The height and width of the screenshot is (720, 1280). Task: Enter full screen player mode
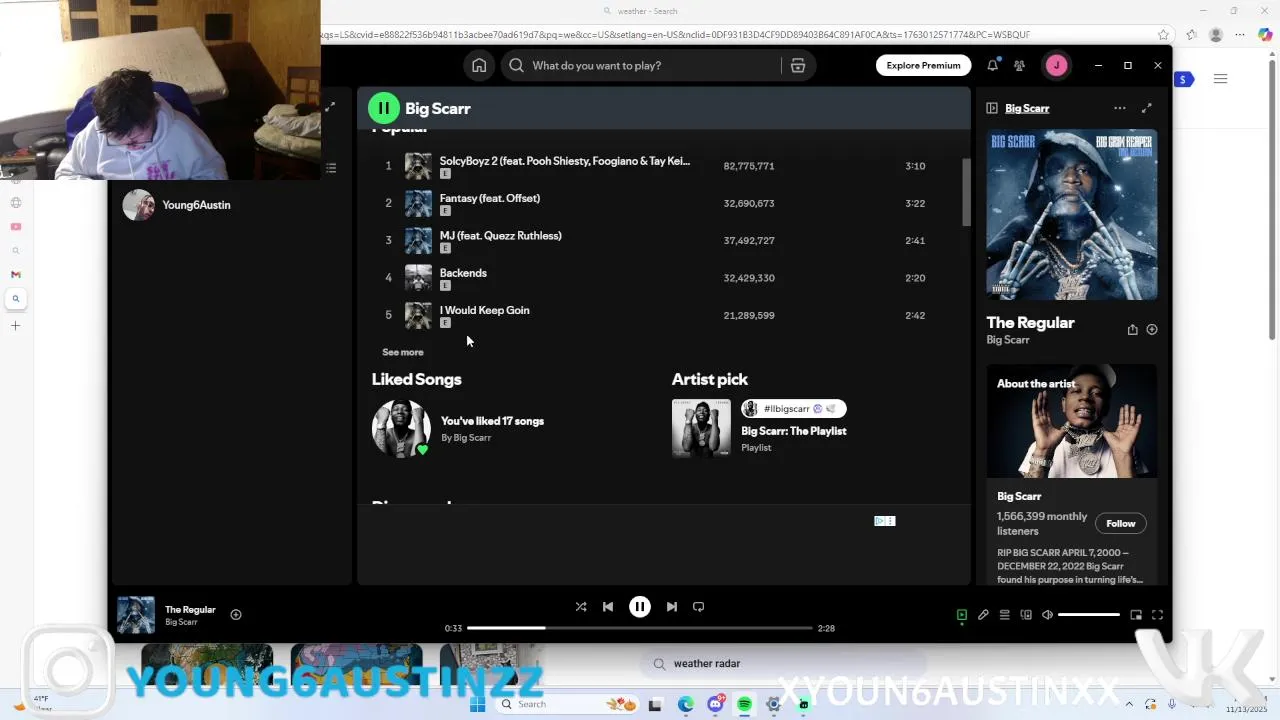[1157, 615]
